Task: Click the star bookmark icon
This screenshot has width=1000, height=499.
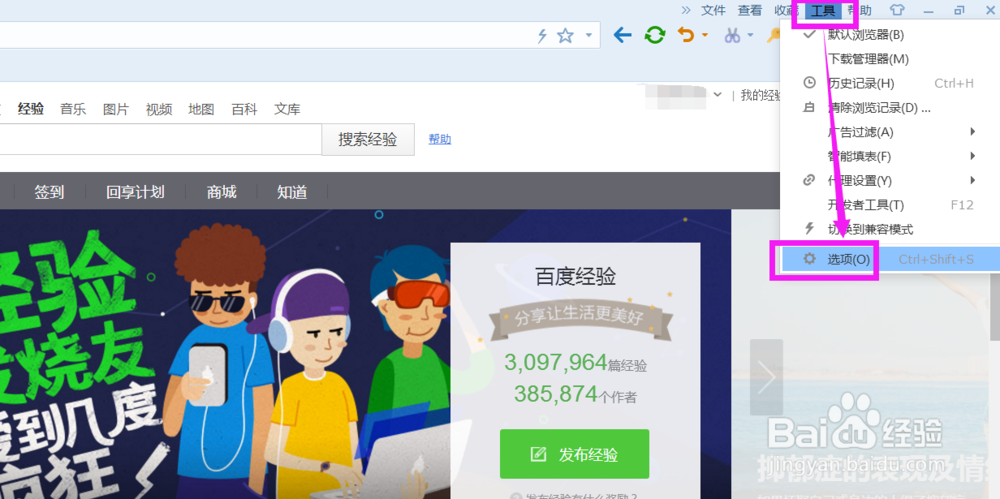Action: click(x=565, y=36)
